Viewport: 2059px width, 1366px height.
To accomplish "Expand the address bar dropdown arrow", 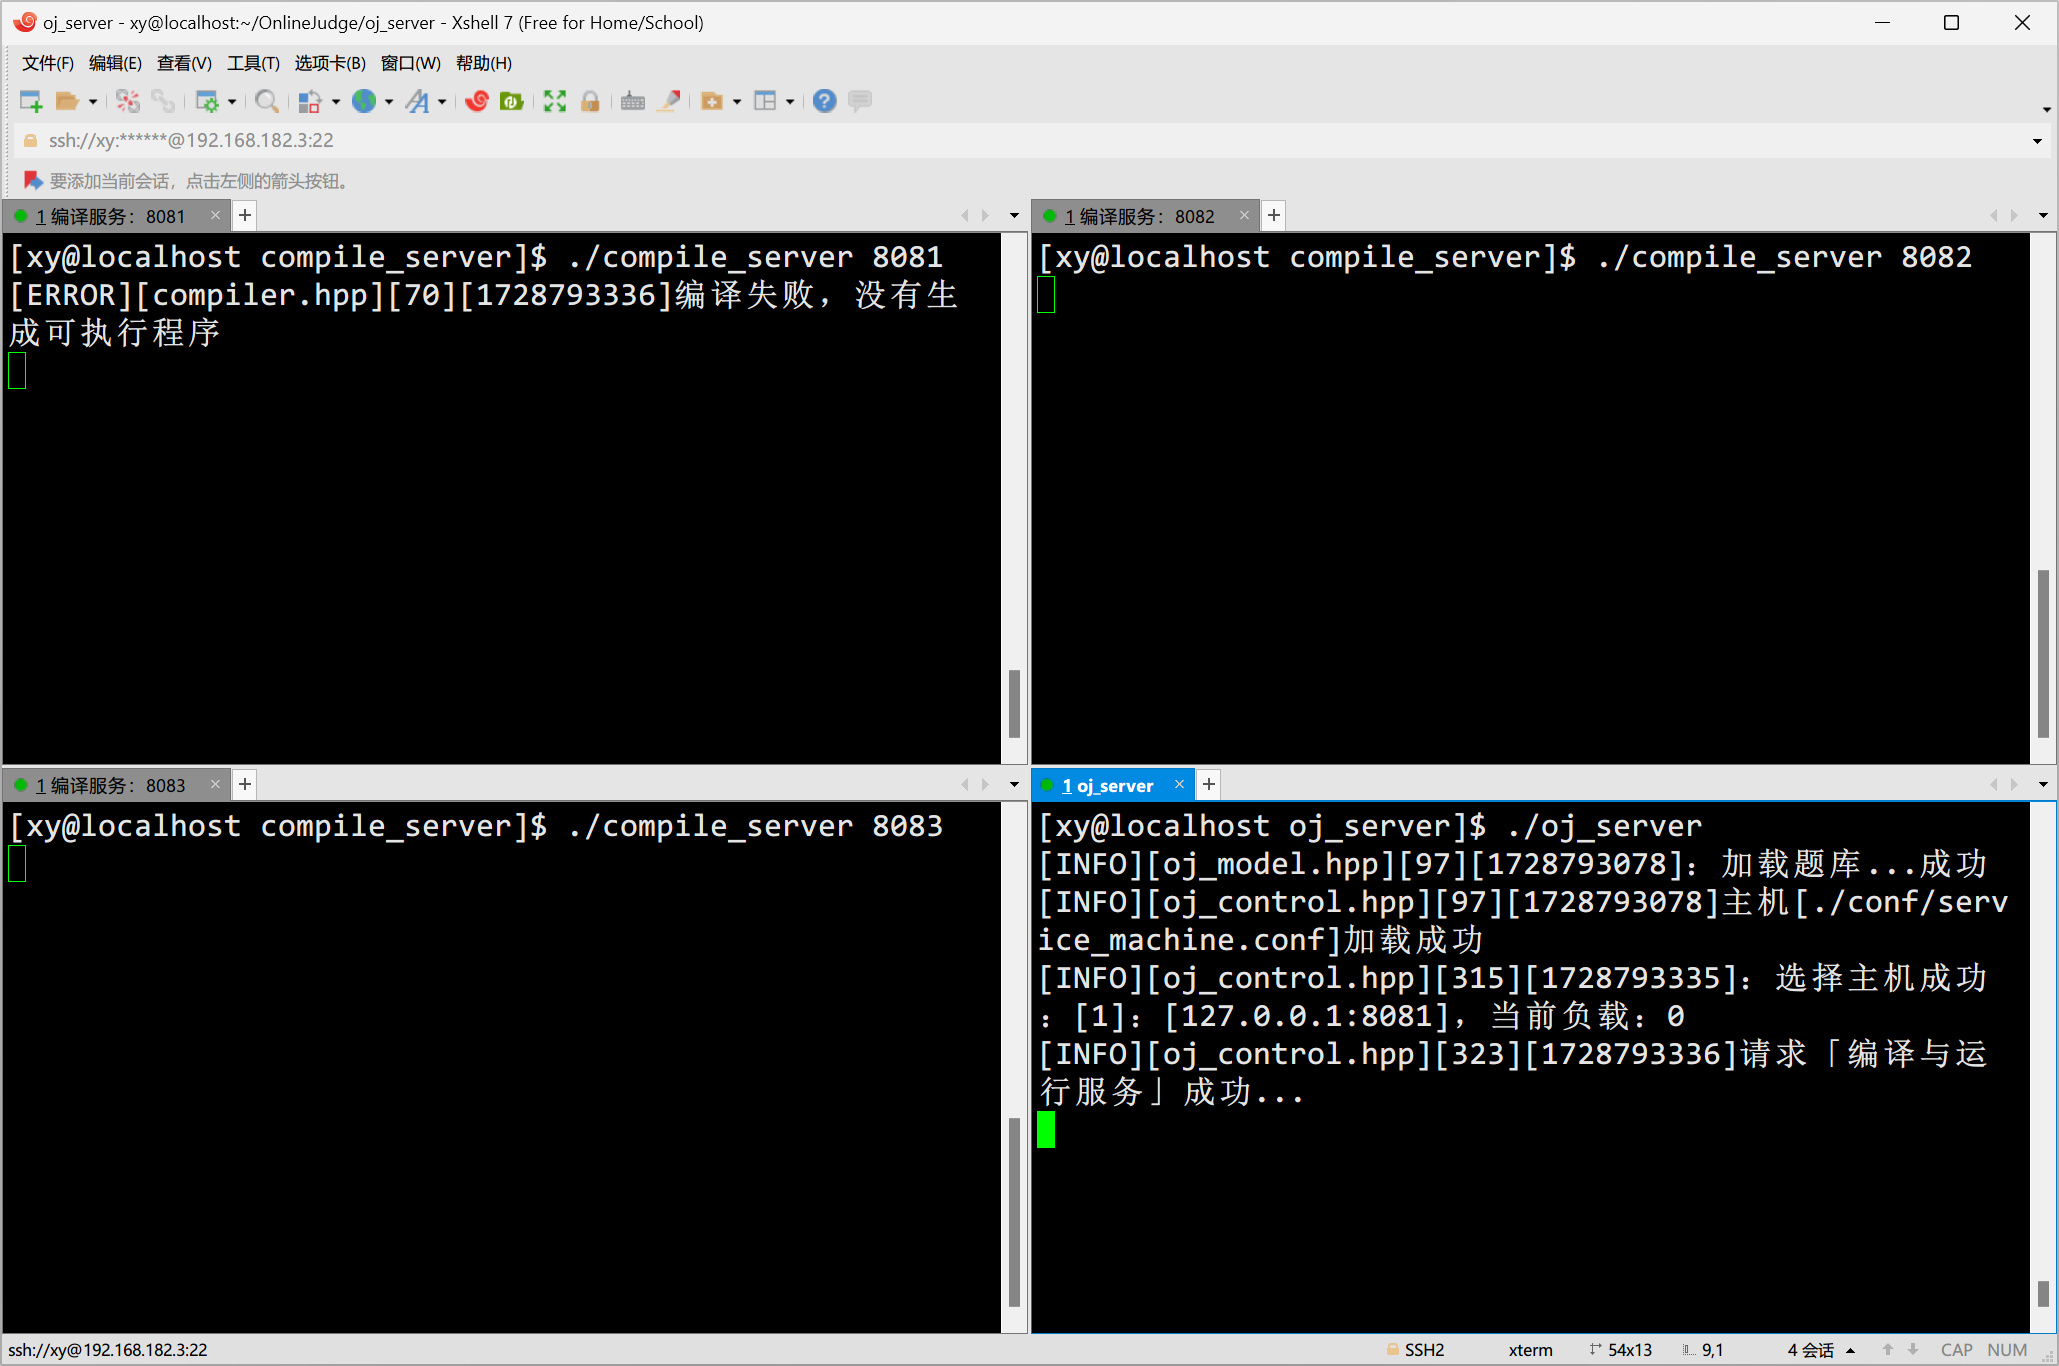I will point(2037,141).
